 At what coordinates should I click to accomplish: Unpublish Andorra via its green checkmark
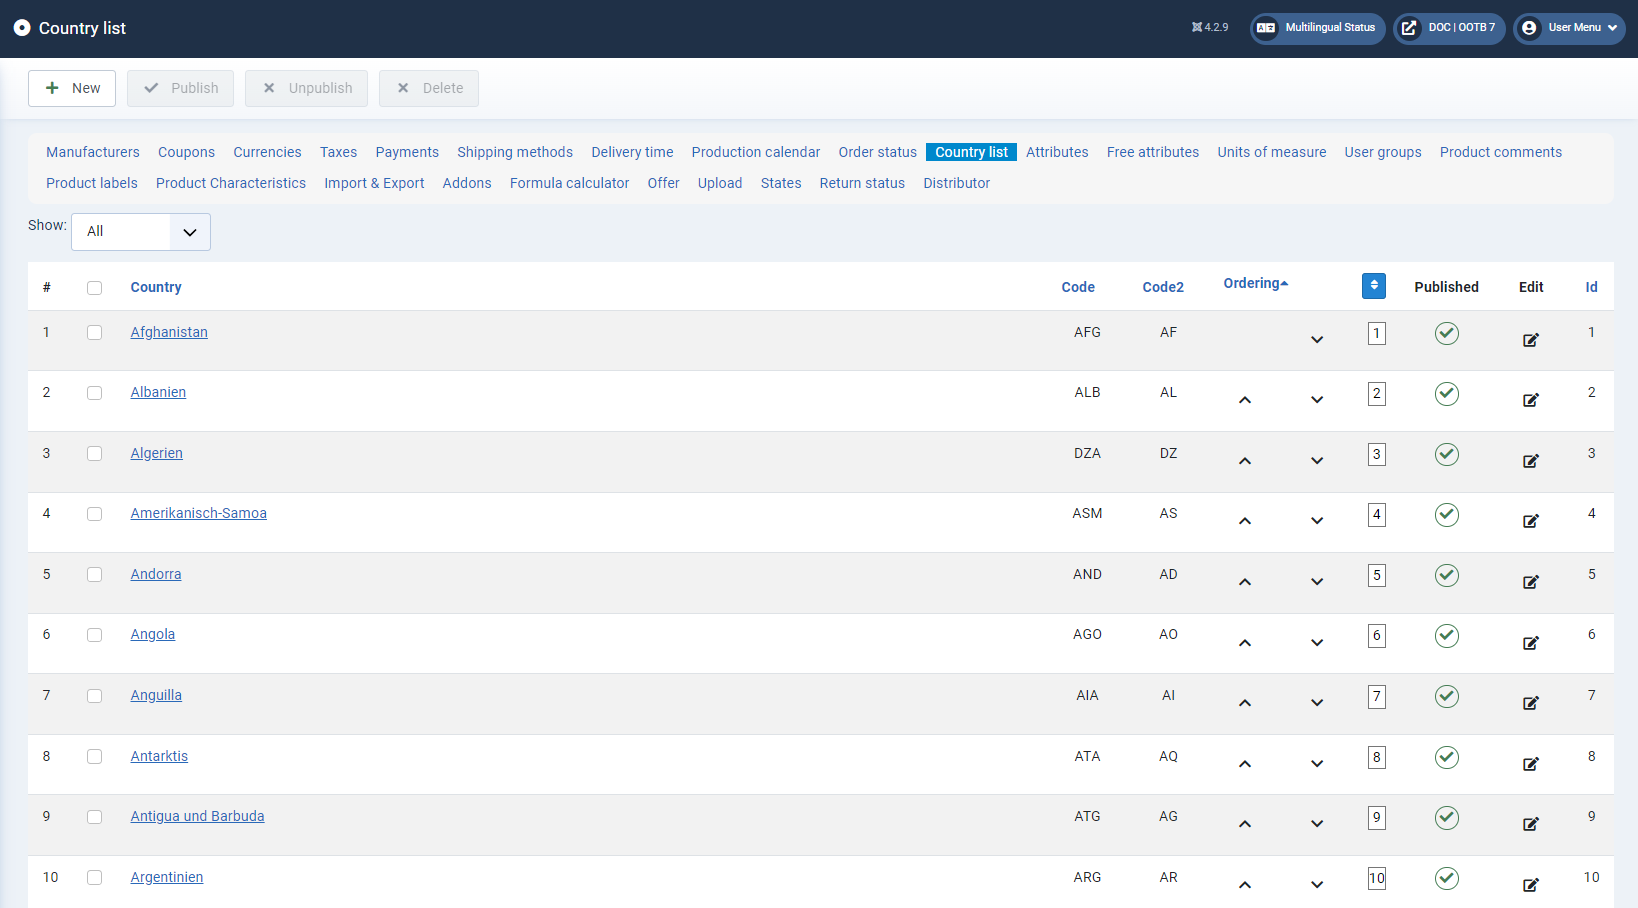coord(1446,575)
